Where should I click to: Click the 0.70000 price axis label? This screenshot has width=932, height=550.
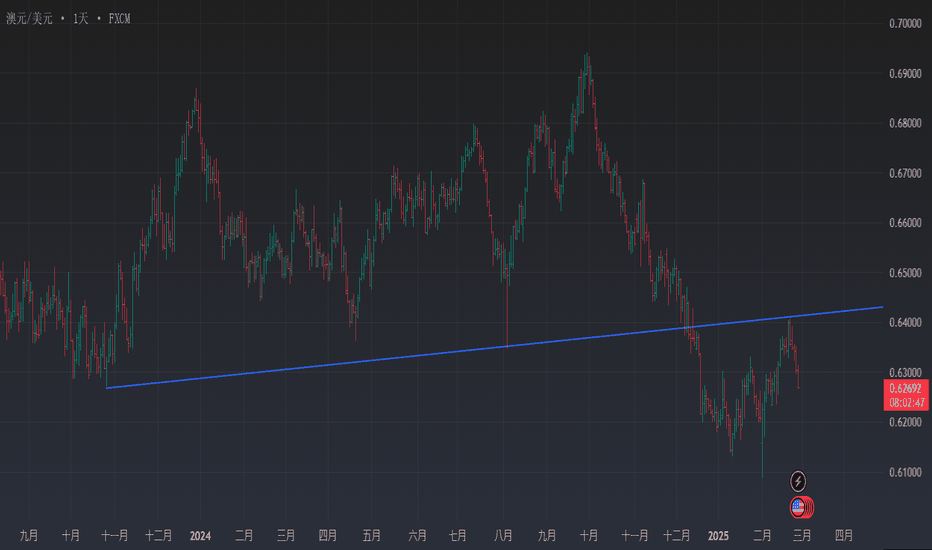coord(906,23)
